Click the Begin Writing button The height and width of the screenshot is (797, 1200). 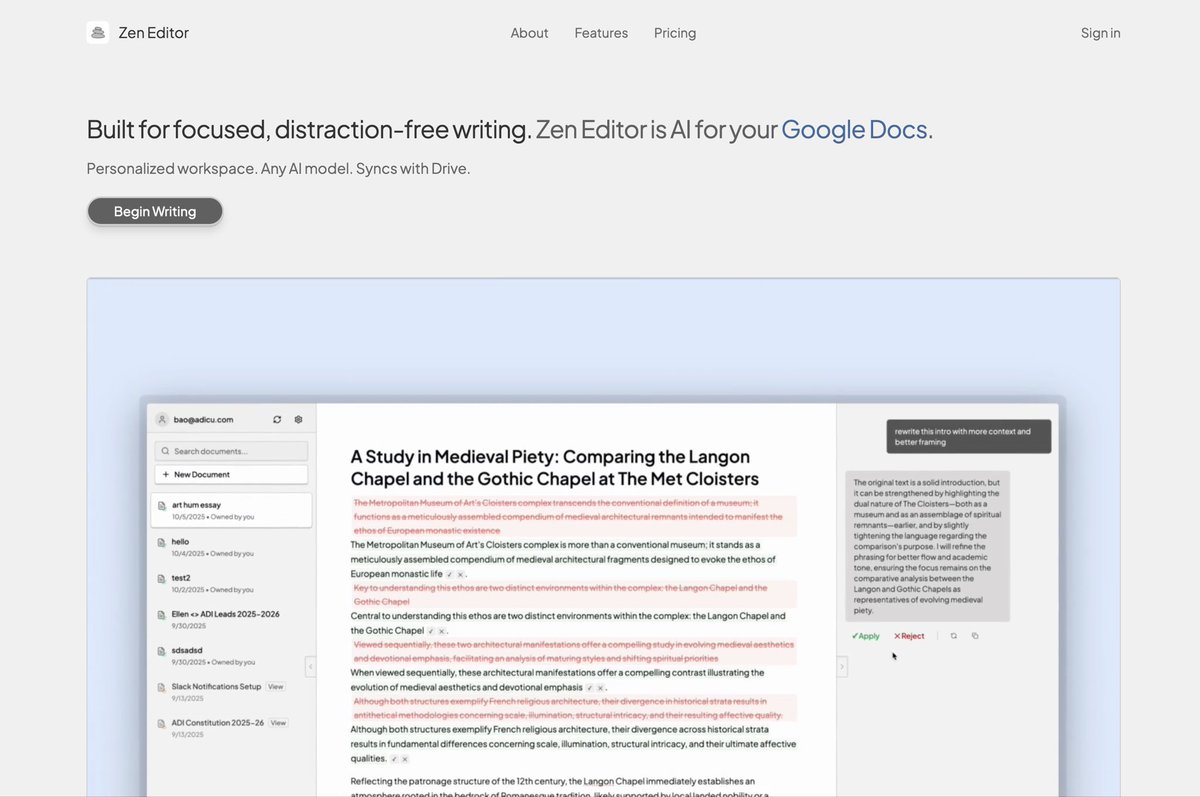click(x=155, y=211)
